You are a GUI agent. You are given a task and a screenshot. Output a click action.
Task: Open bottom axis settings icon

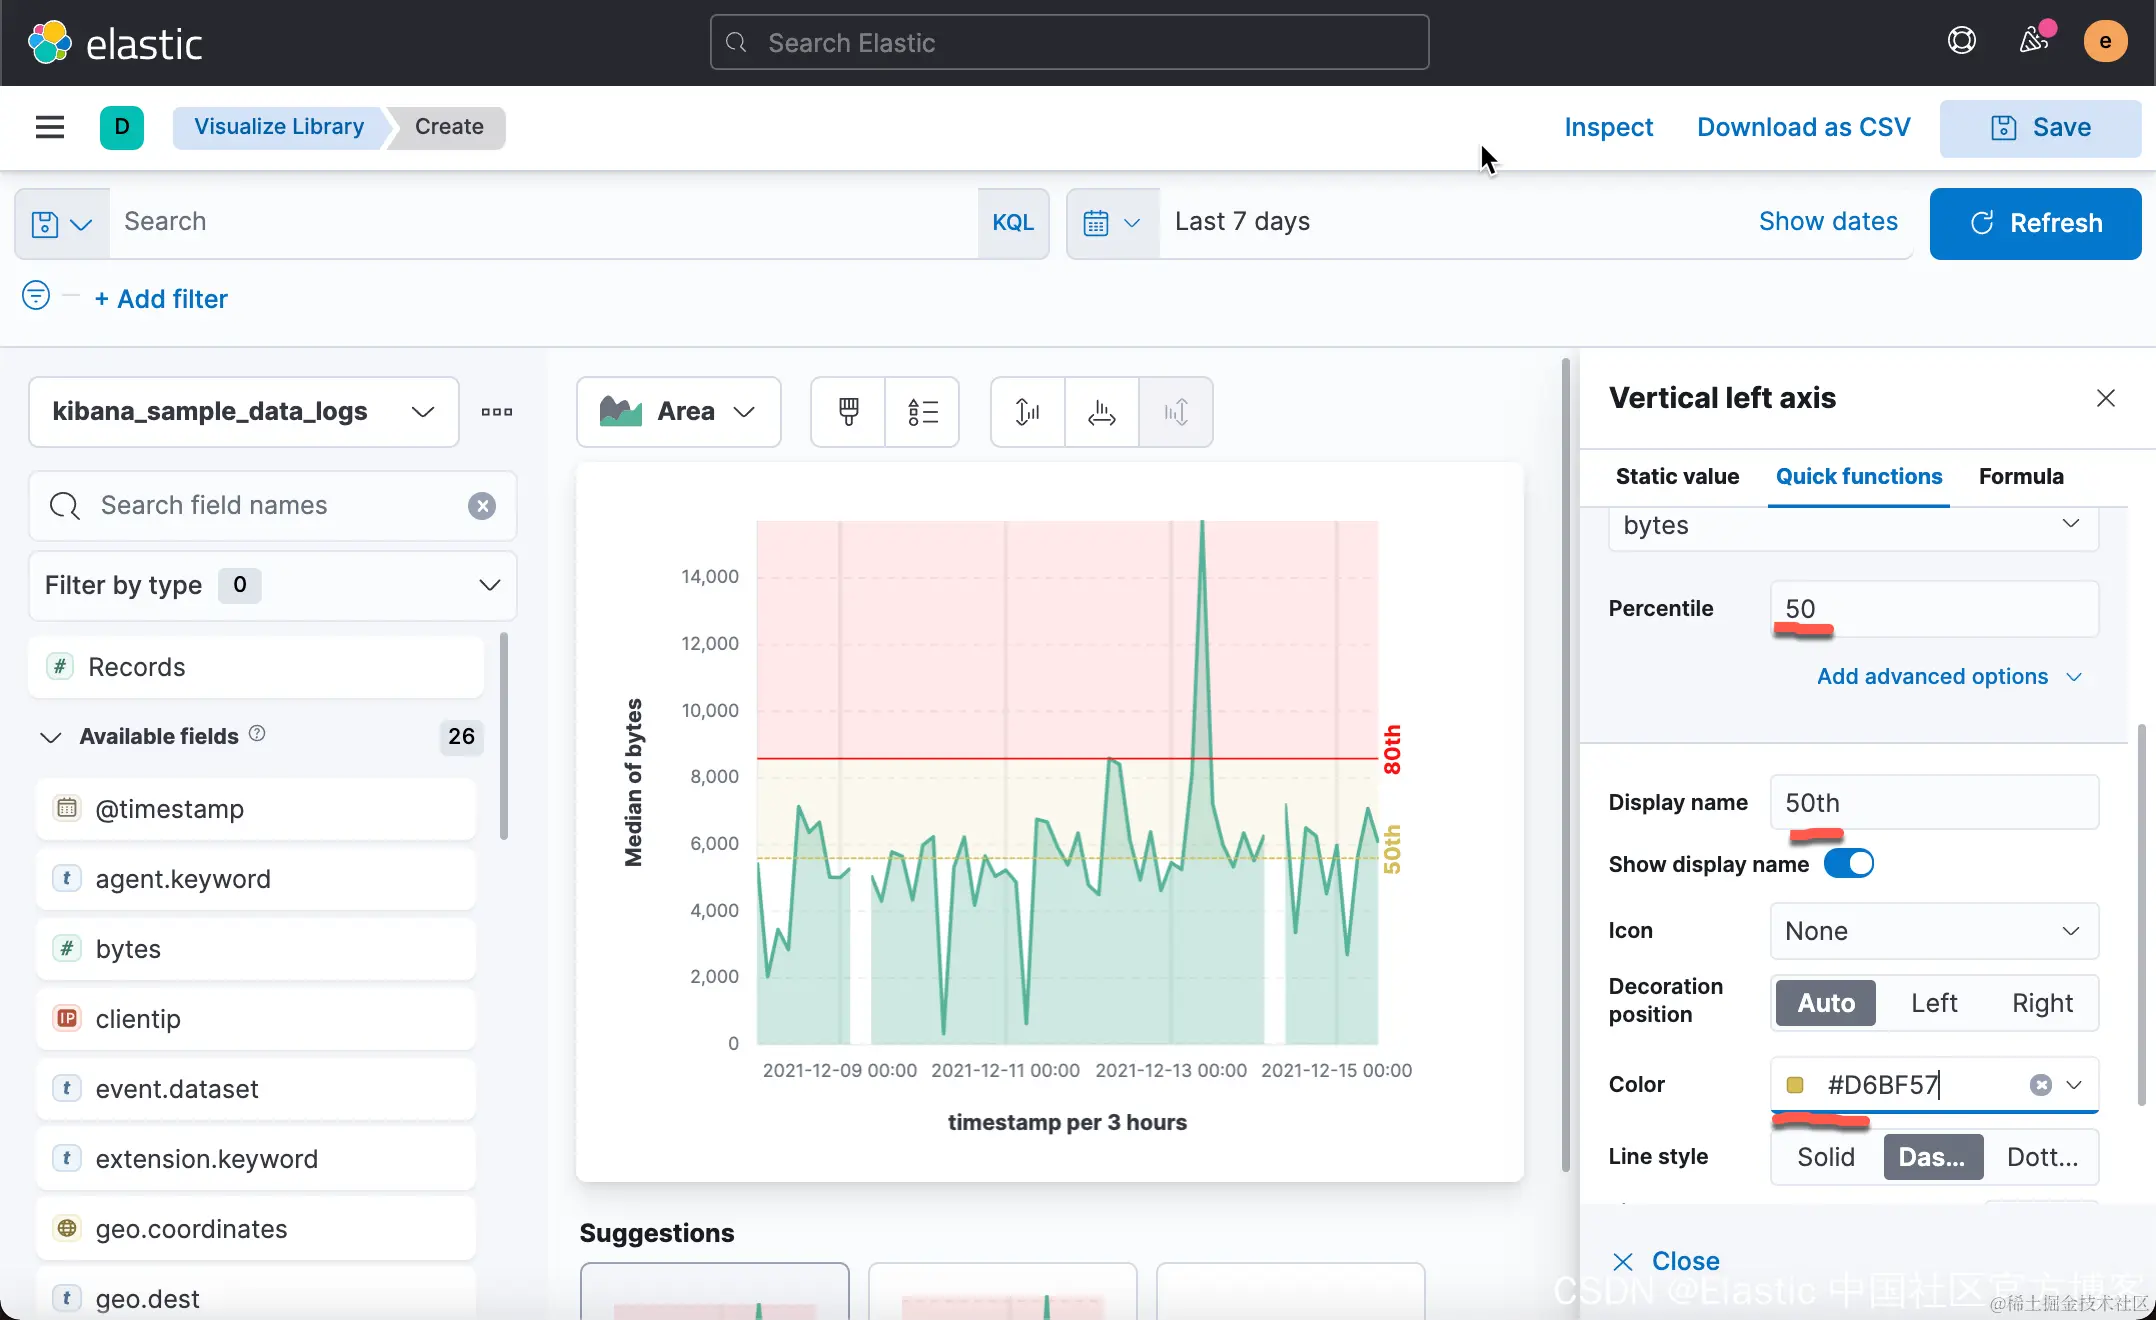click(x=1101, y=411)
